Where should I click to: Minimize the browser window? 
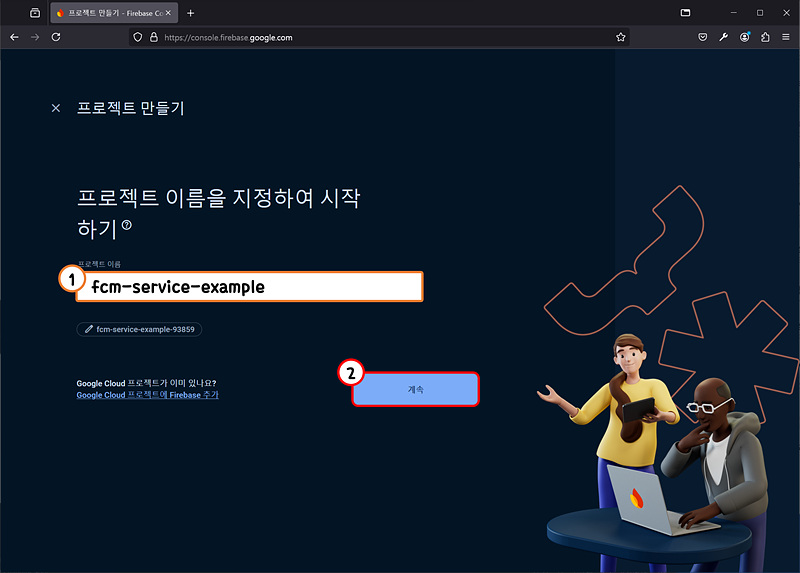click(734, 13)
